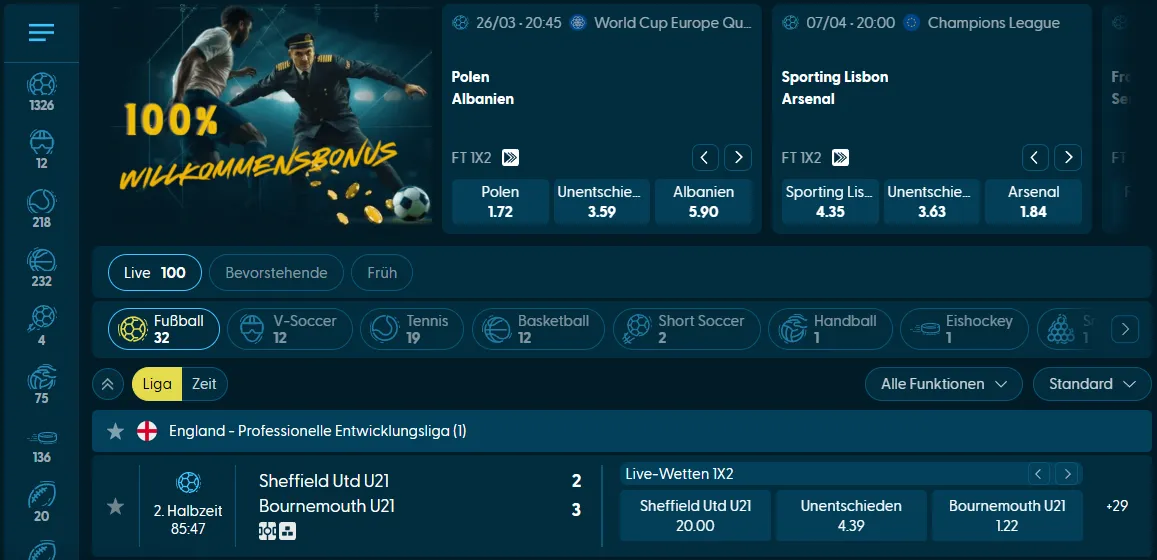Filter live events by Eishockey 1
Screen dimensions: 1157x560
click(x=964, y=329)
